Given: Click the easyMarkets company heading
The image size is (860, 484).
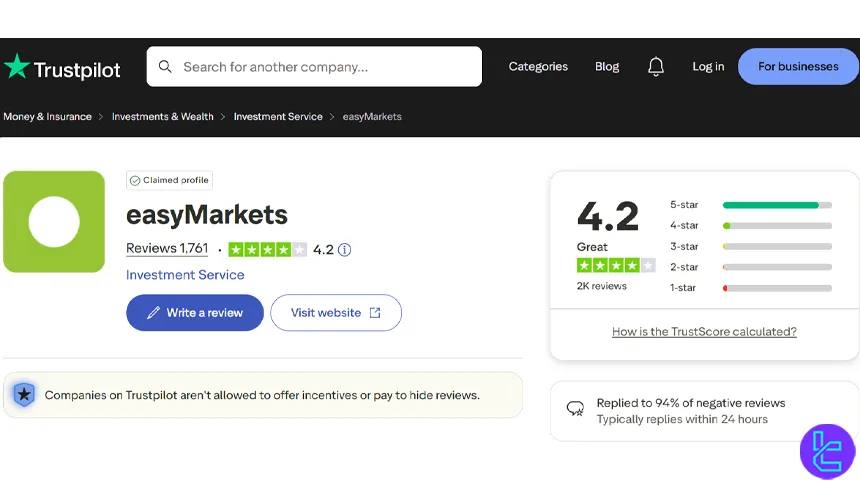Looking at the screenshot, I should [x=207, y=215].
